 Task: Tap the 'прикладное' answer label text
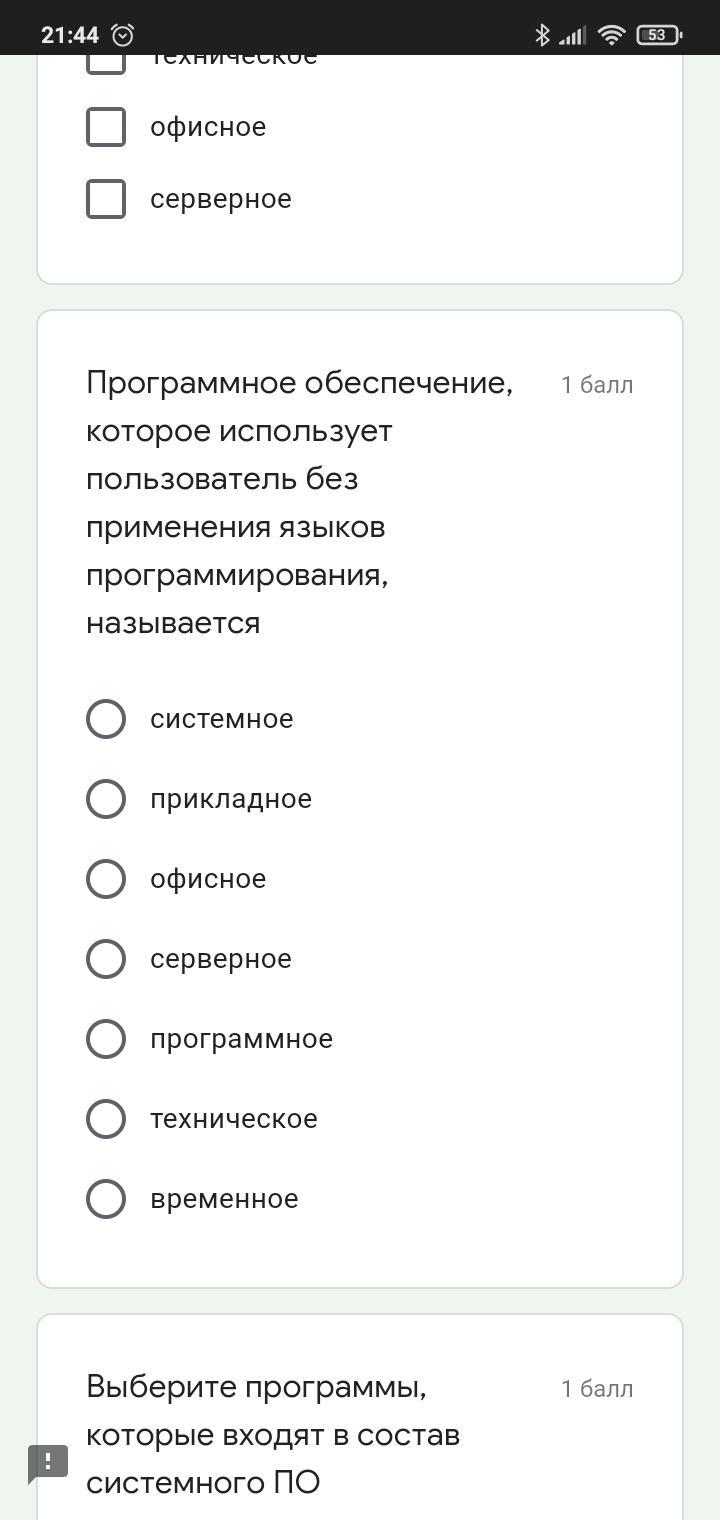pos(231,799)
